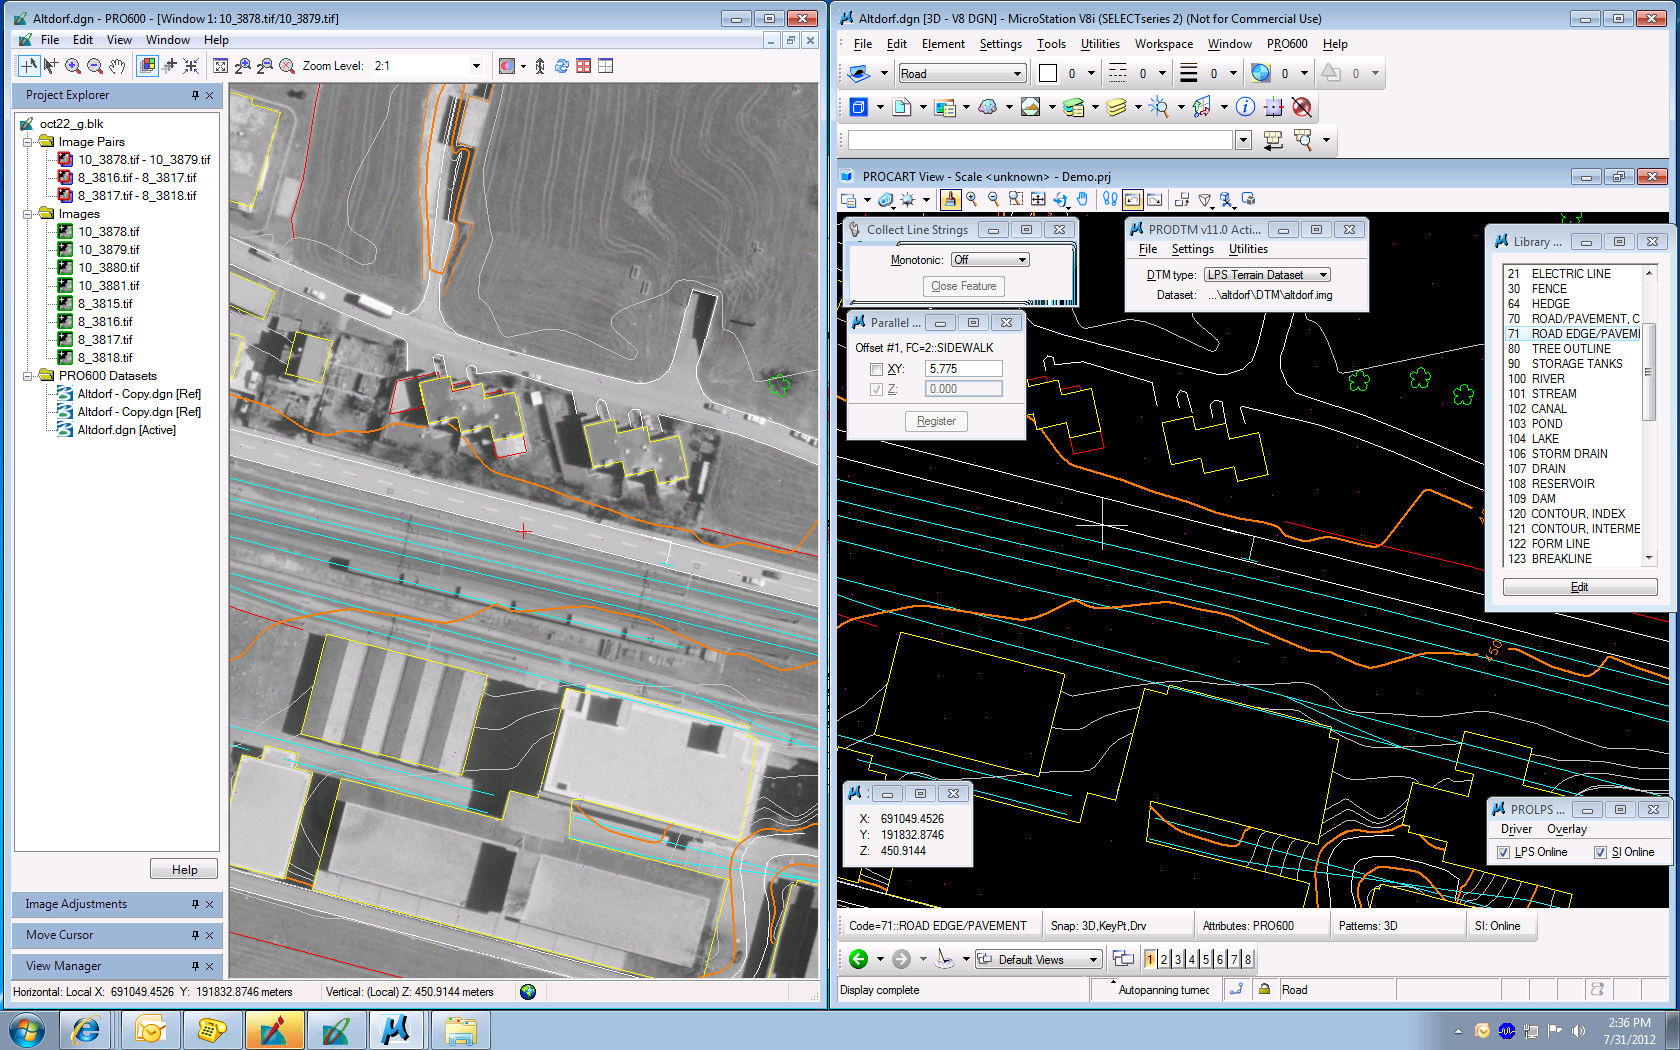1680x1050 pixels.
Task: Click the white active color swatch beside Road
Action: (1047, 72)
